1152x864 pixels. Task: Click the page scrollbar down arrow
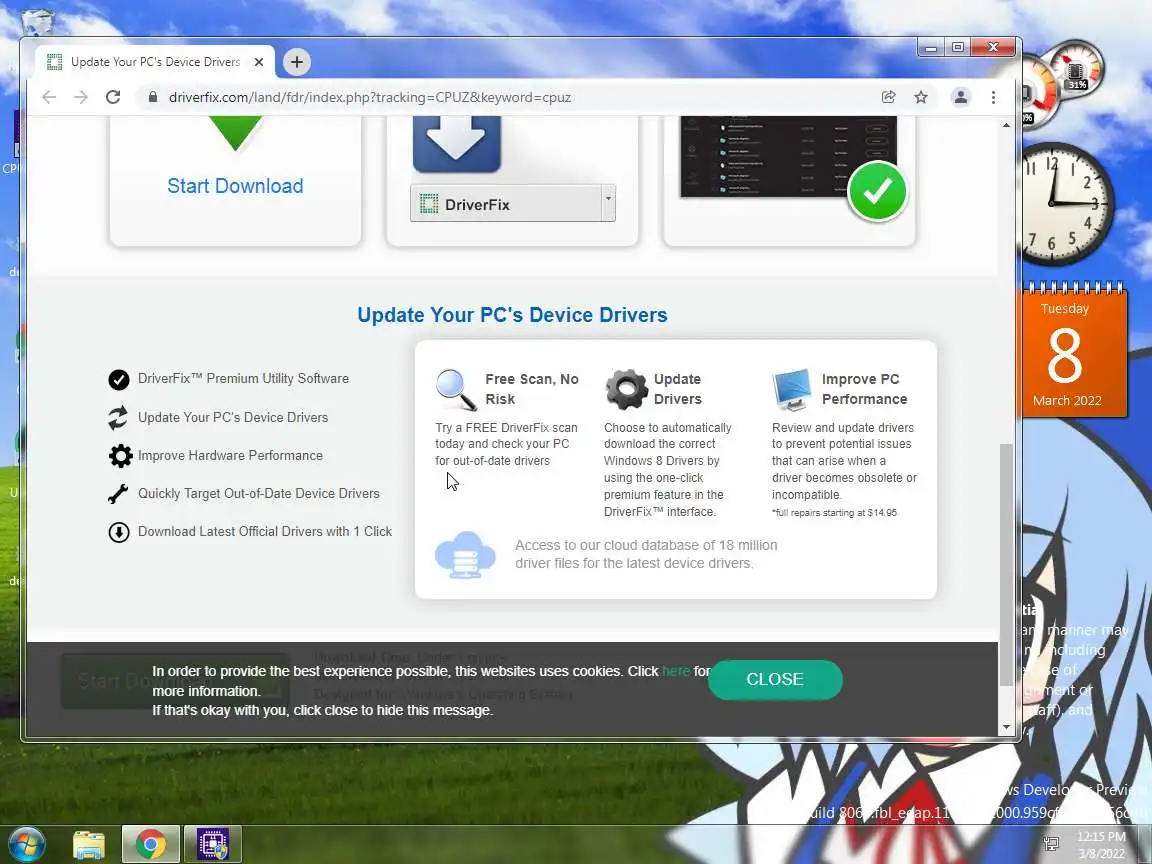(x=1007, y=727)
